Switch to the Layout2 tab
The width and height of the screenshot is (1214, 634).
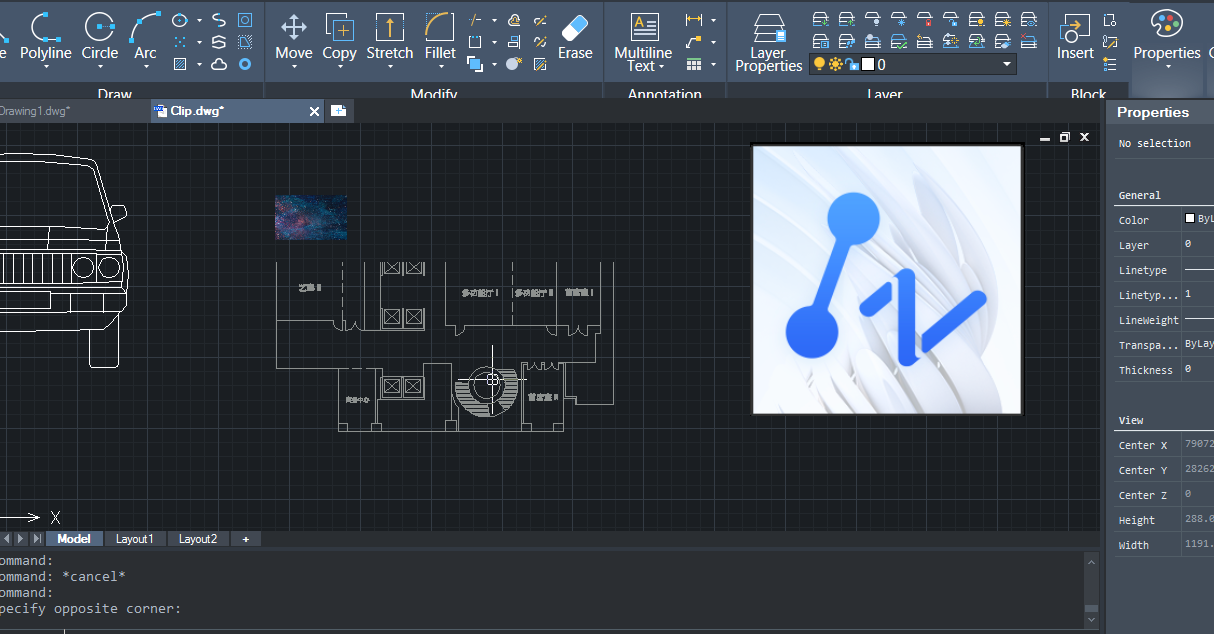[x=198, y=539]
